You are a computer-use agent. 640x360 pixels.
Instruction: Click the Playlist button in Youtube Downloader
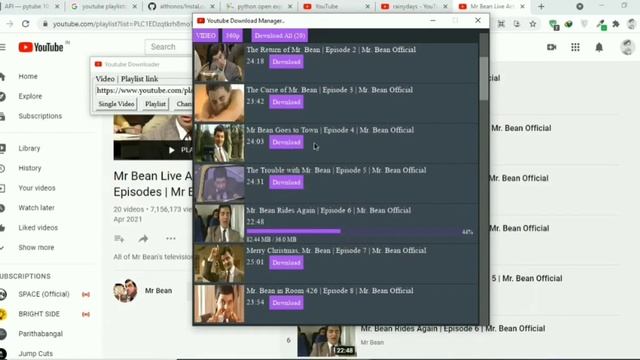point(156,104)
